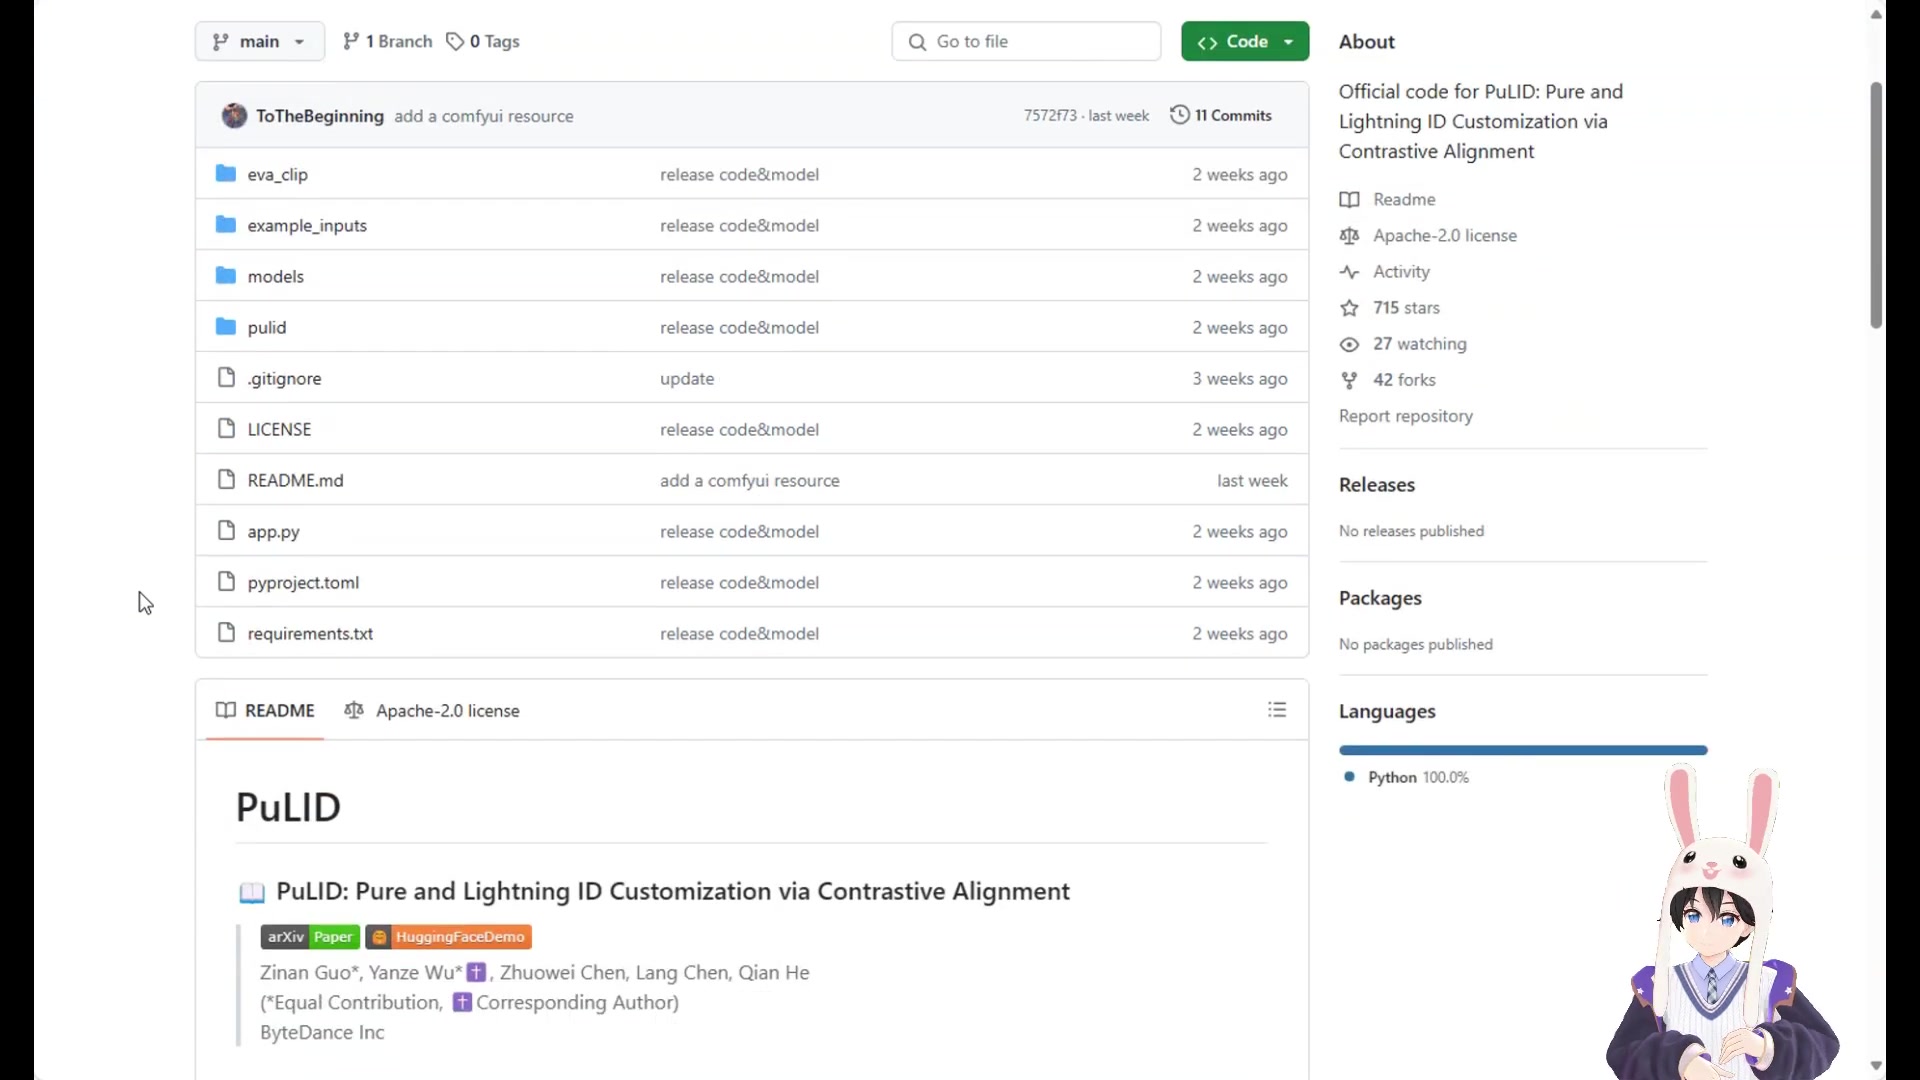The image size is (1920, 1080).
Task: Select the README tab
Action: tap(265, 710)
